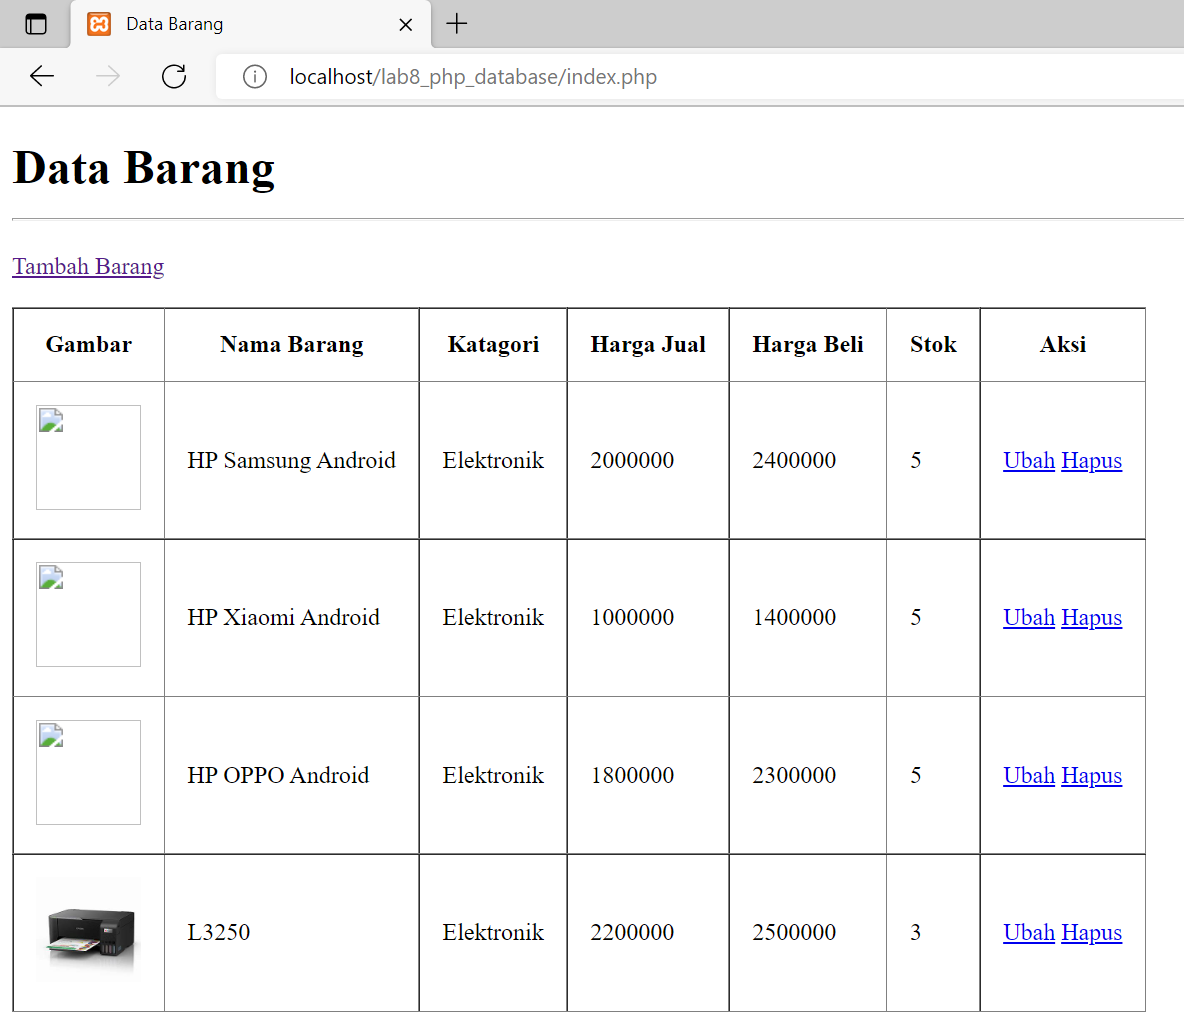
Task: Click the XAMPP favicon on Data Barang tab
Action: tap(99, 24)
